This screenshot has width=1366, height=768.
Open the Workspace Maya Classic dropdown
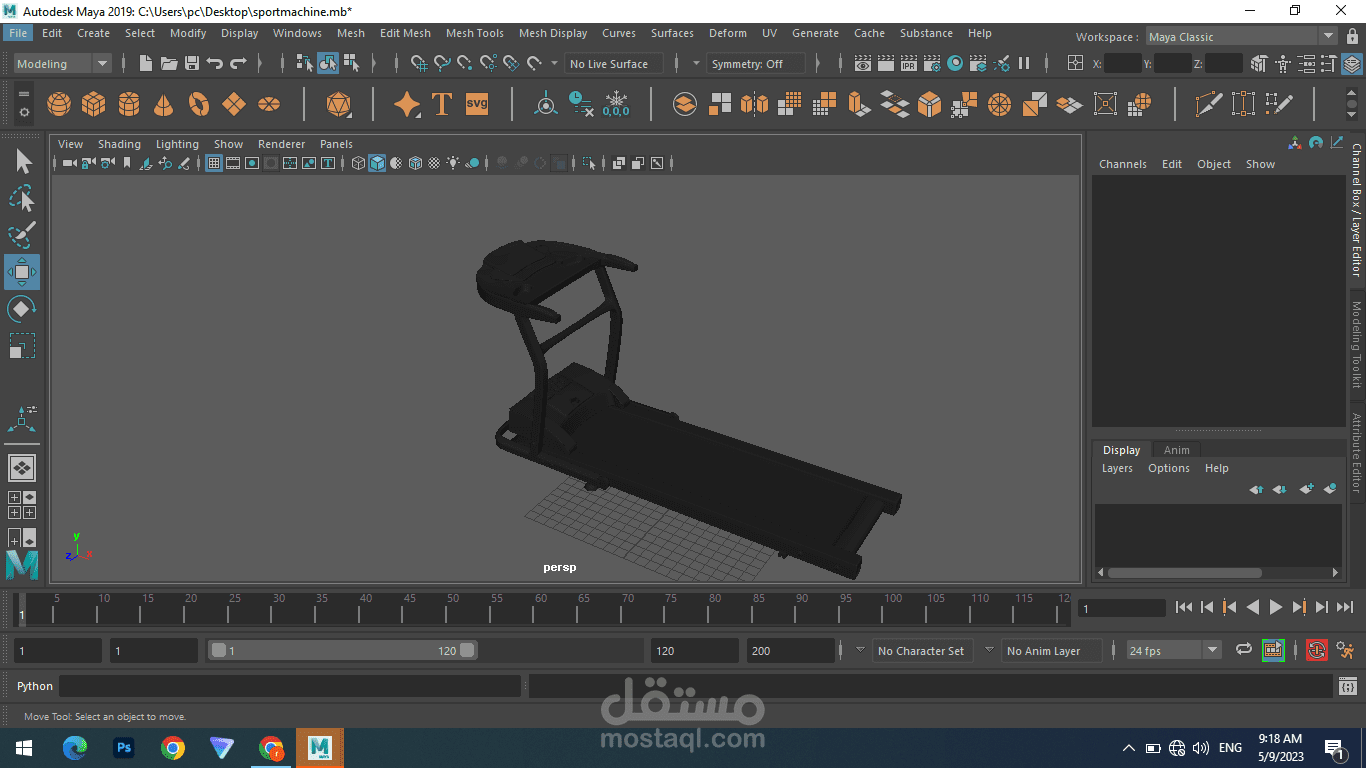point(1240,37)
